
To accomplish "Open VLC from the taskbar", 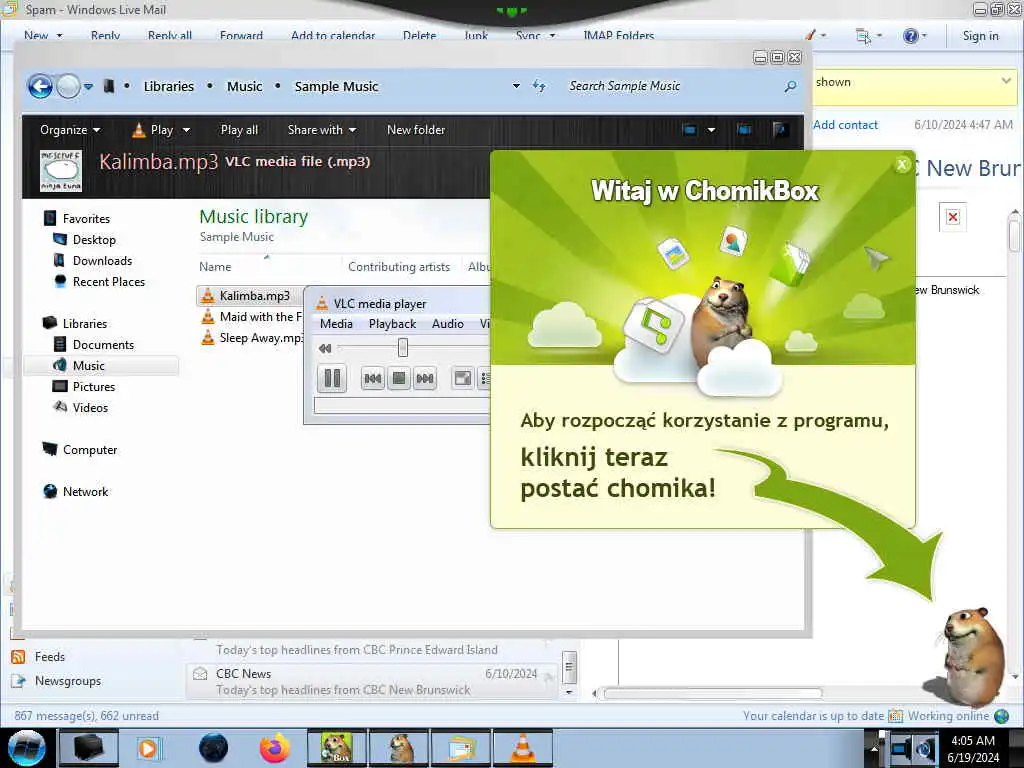I will click(522, 748).
